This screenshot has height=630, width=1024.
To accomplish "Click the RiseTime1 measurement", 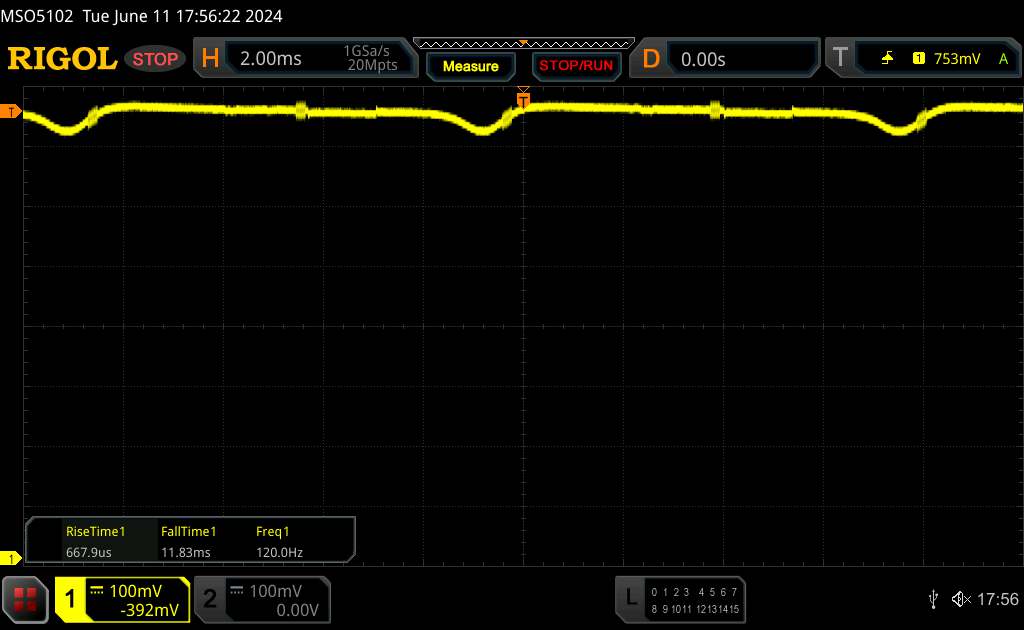I will tap(95, 531).
